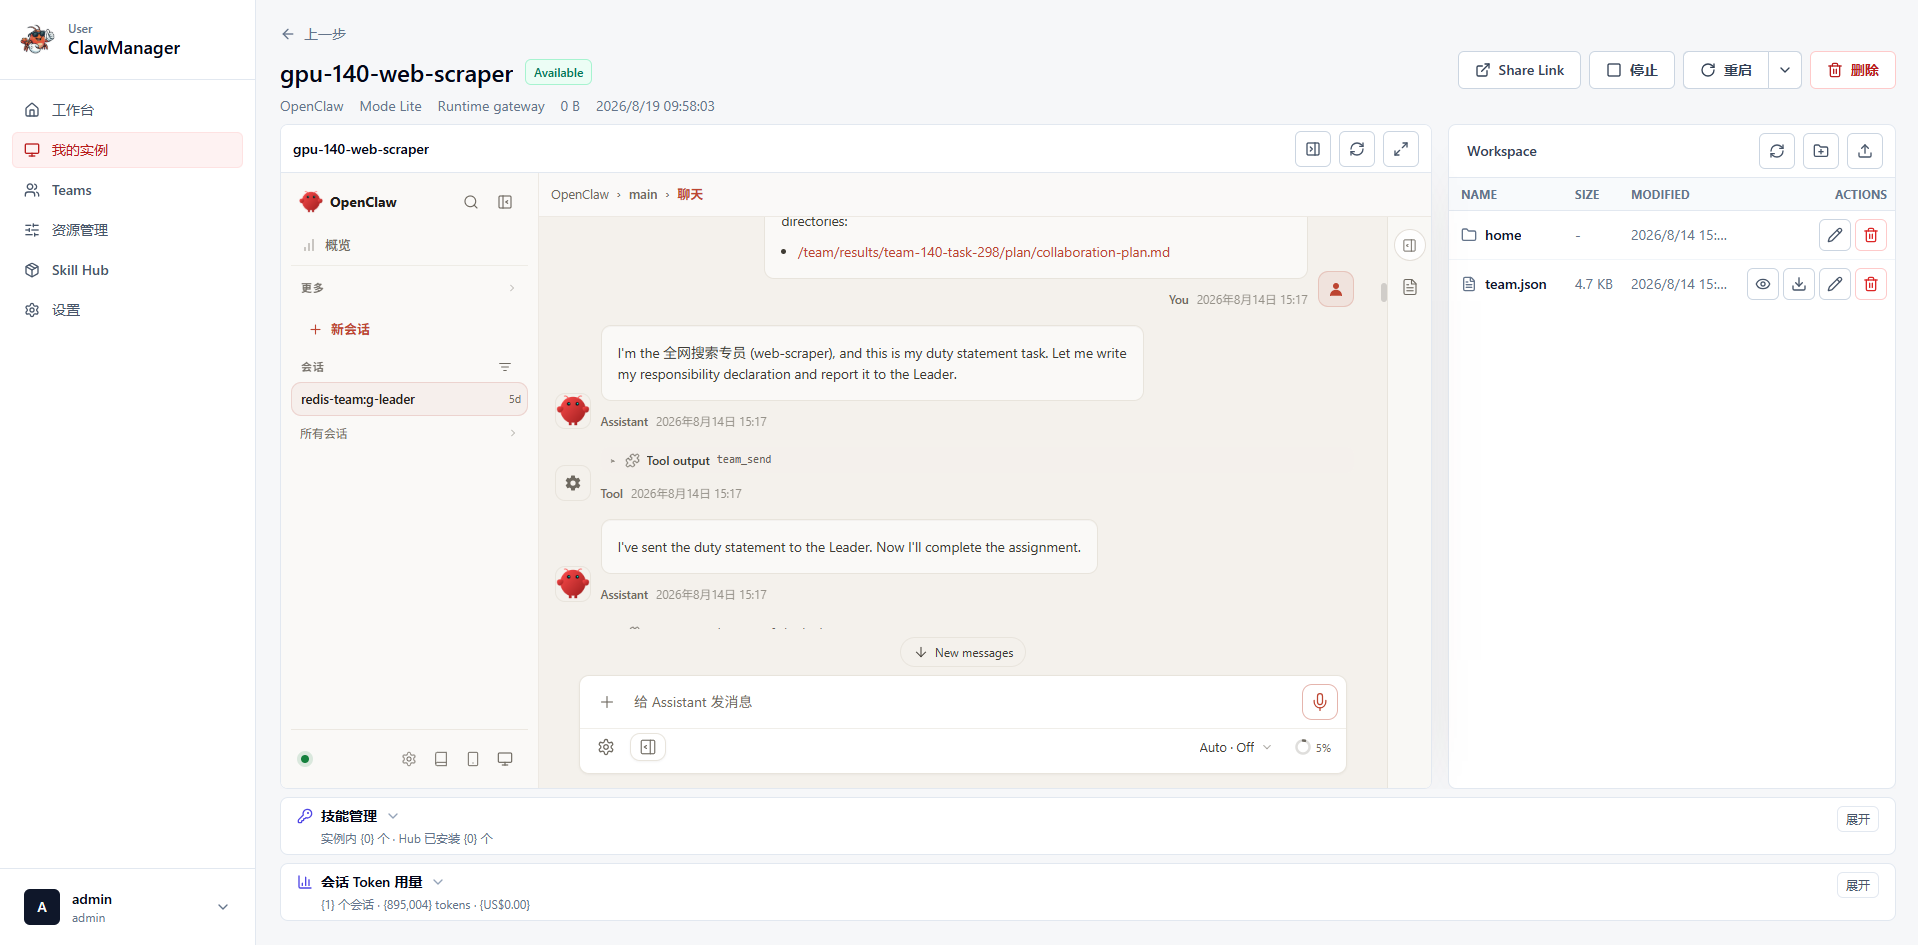The width and height of the screenshot is (1918, 945).
Task: Click the 重启 button
Action: (1726, 70)
